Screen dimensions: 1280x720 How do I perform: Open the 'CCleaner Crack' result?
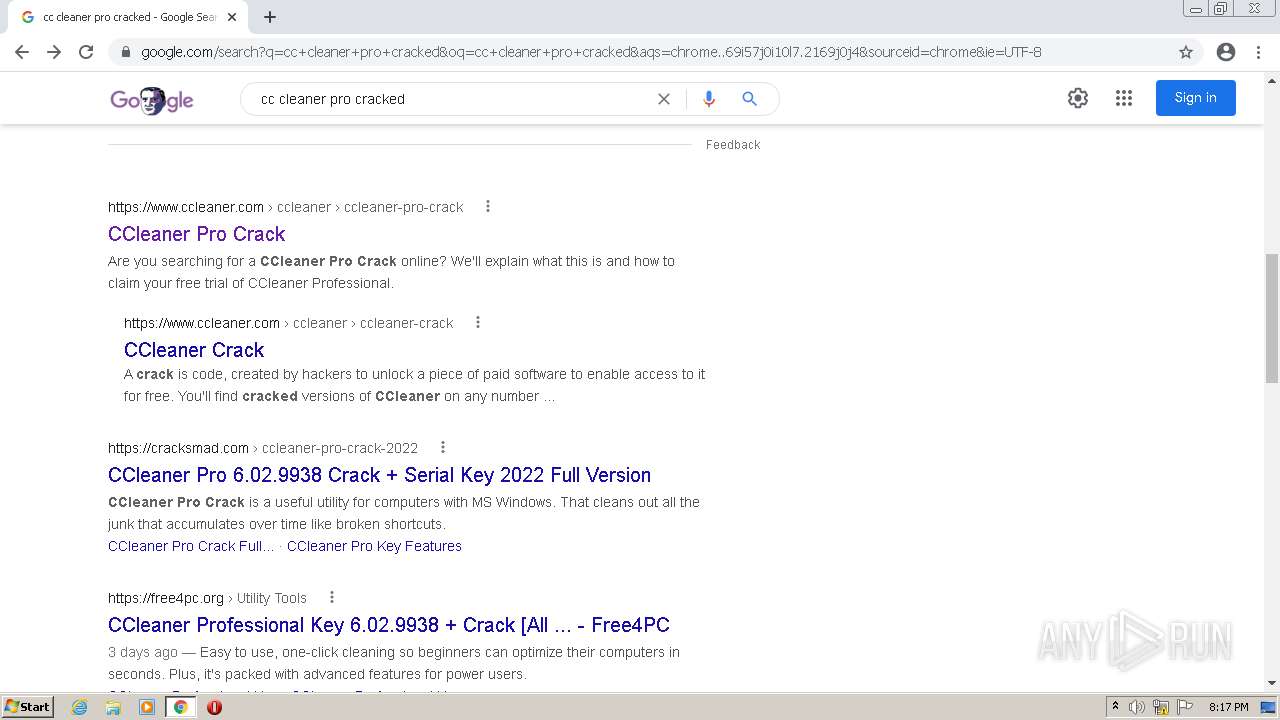(x=194, y=350)
